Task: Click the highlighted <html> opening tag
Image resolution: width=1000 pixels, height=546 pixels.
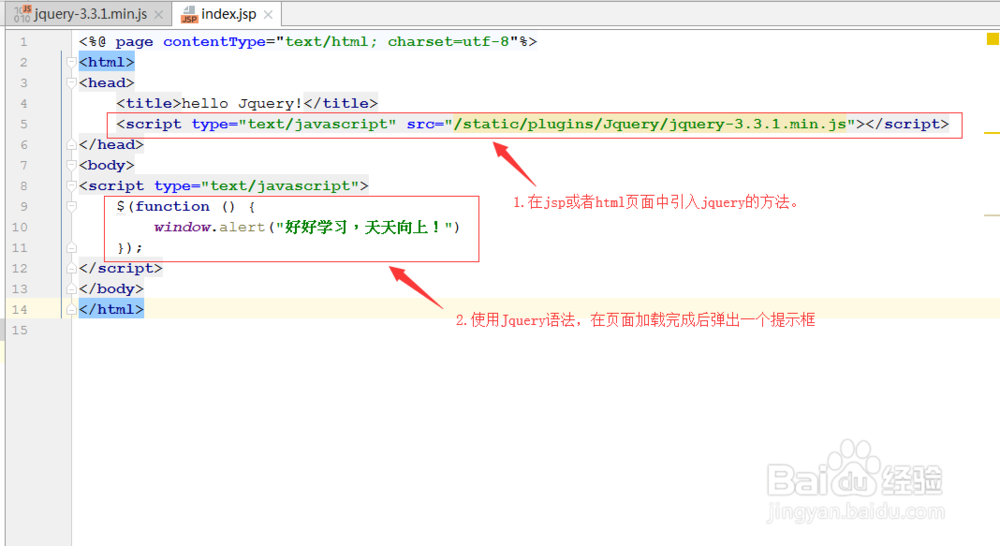Action: [x=107, y=62]
